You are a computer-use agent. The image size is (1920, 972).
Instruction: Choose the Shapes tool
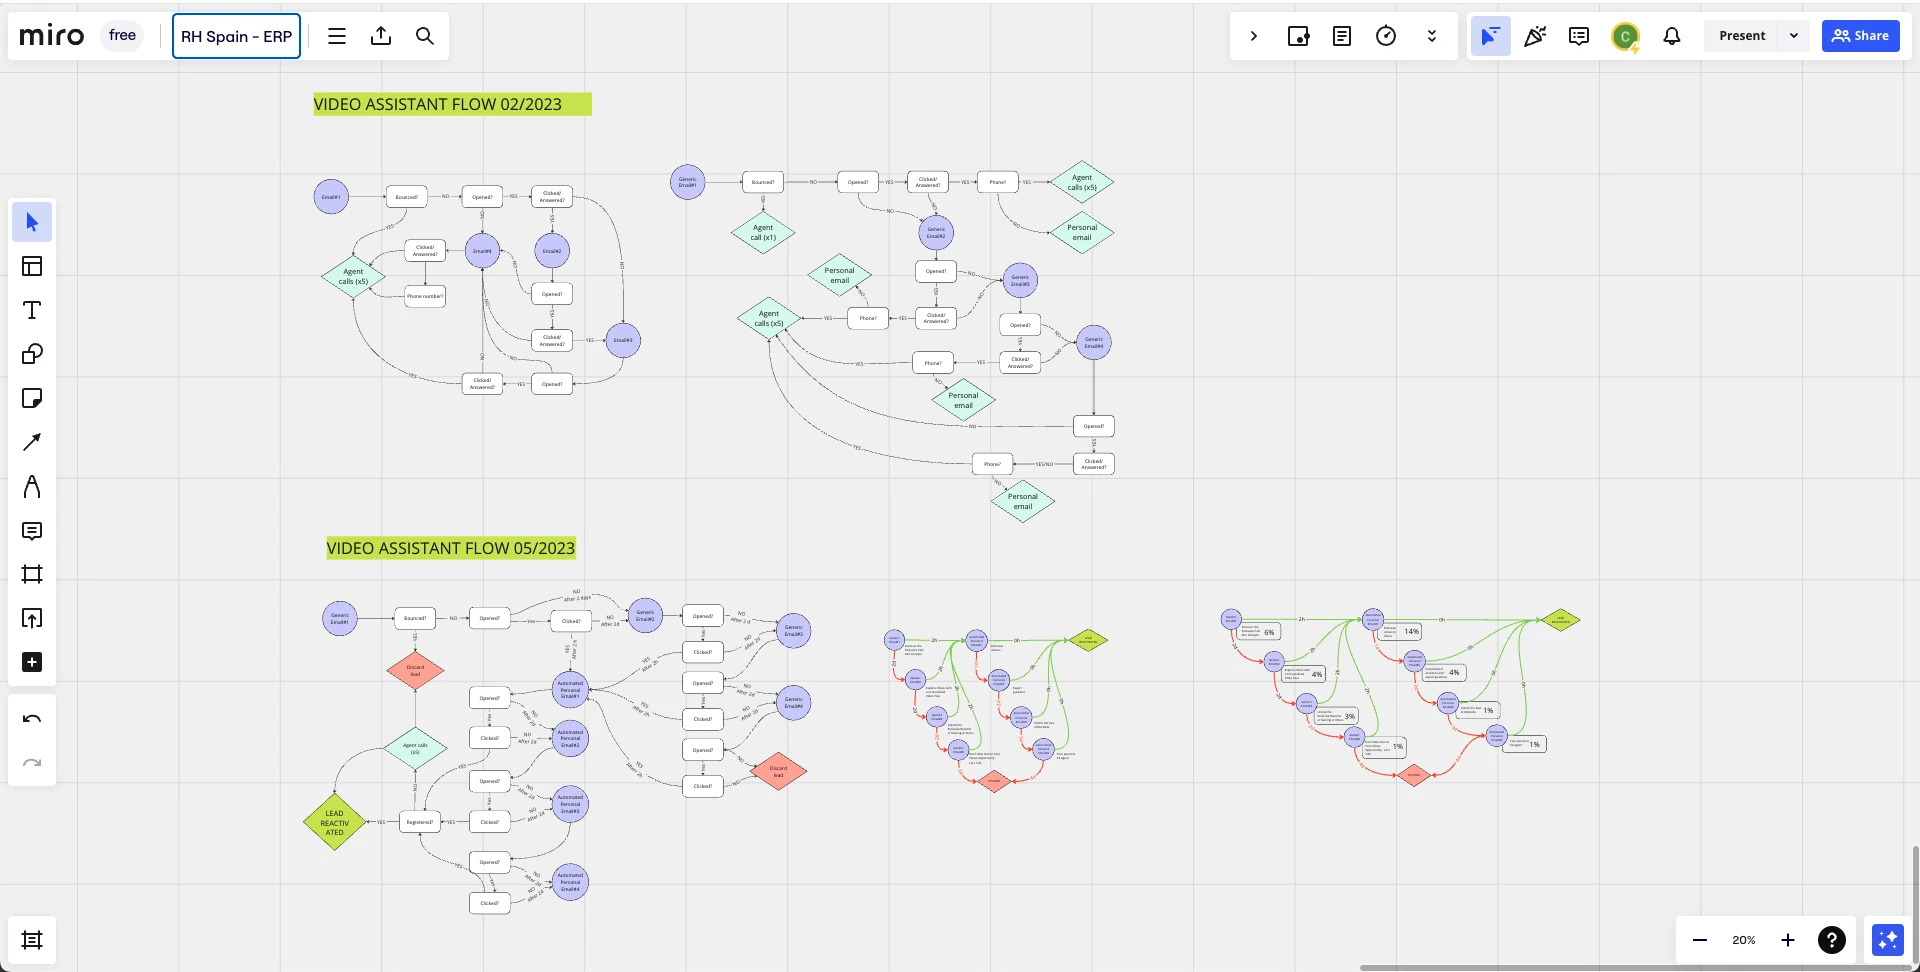coord(32,354)
